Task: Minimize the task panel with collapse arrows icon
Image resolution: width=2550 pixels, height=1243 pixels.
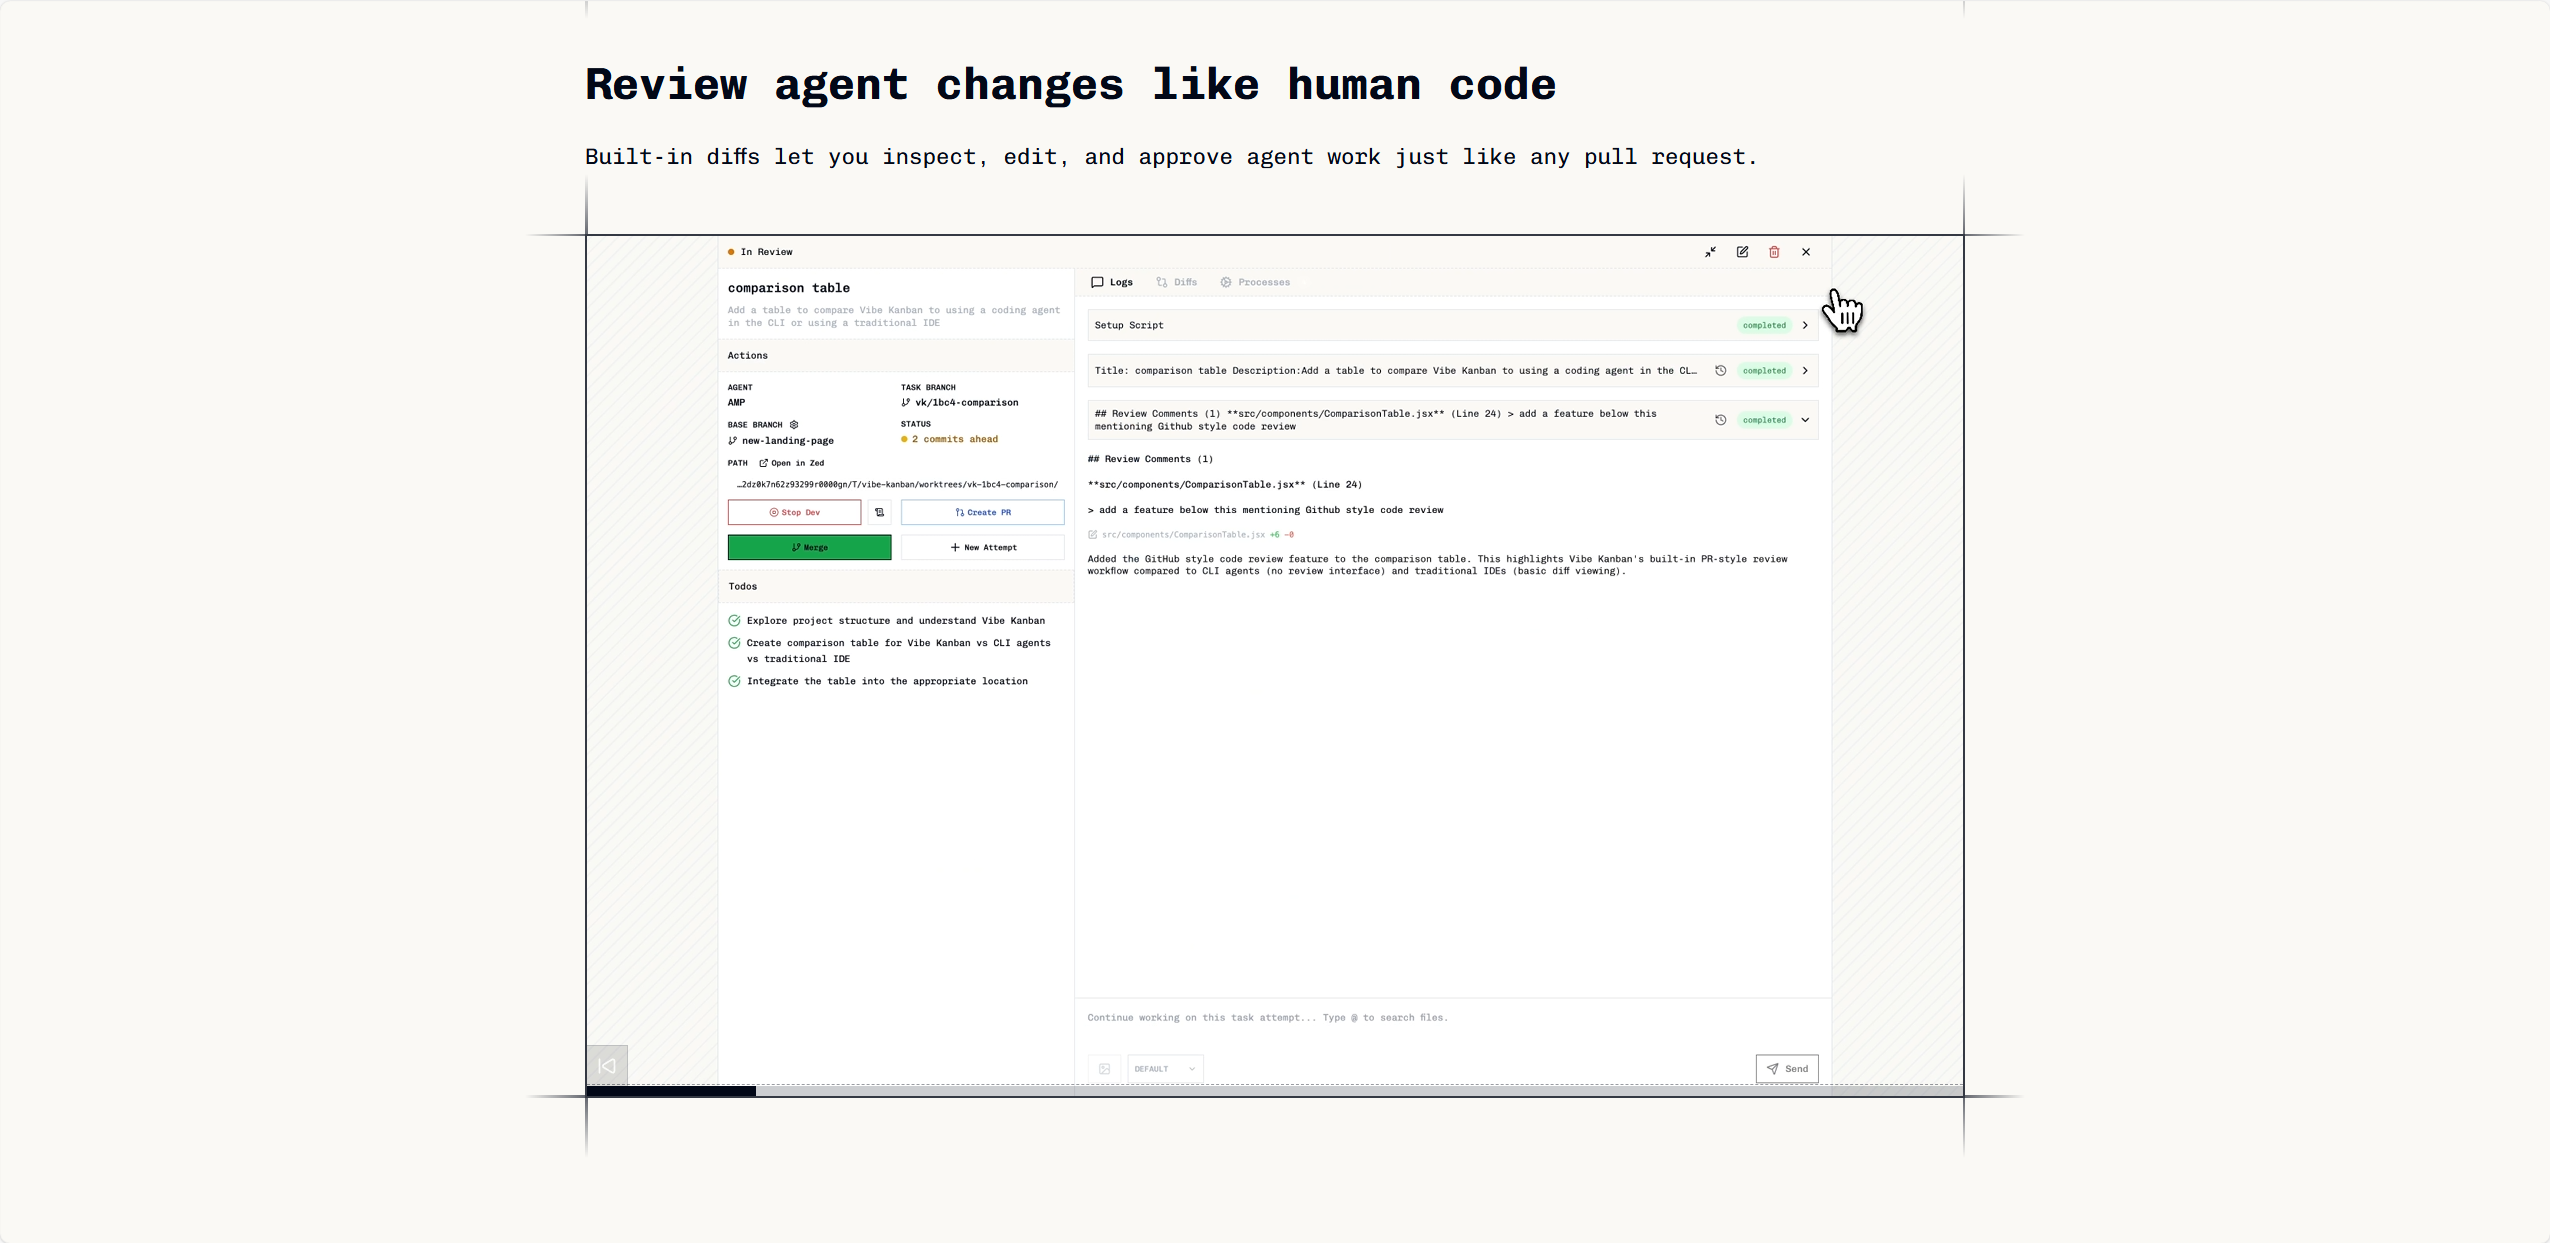Action: point(1710,252)
